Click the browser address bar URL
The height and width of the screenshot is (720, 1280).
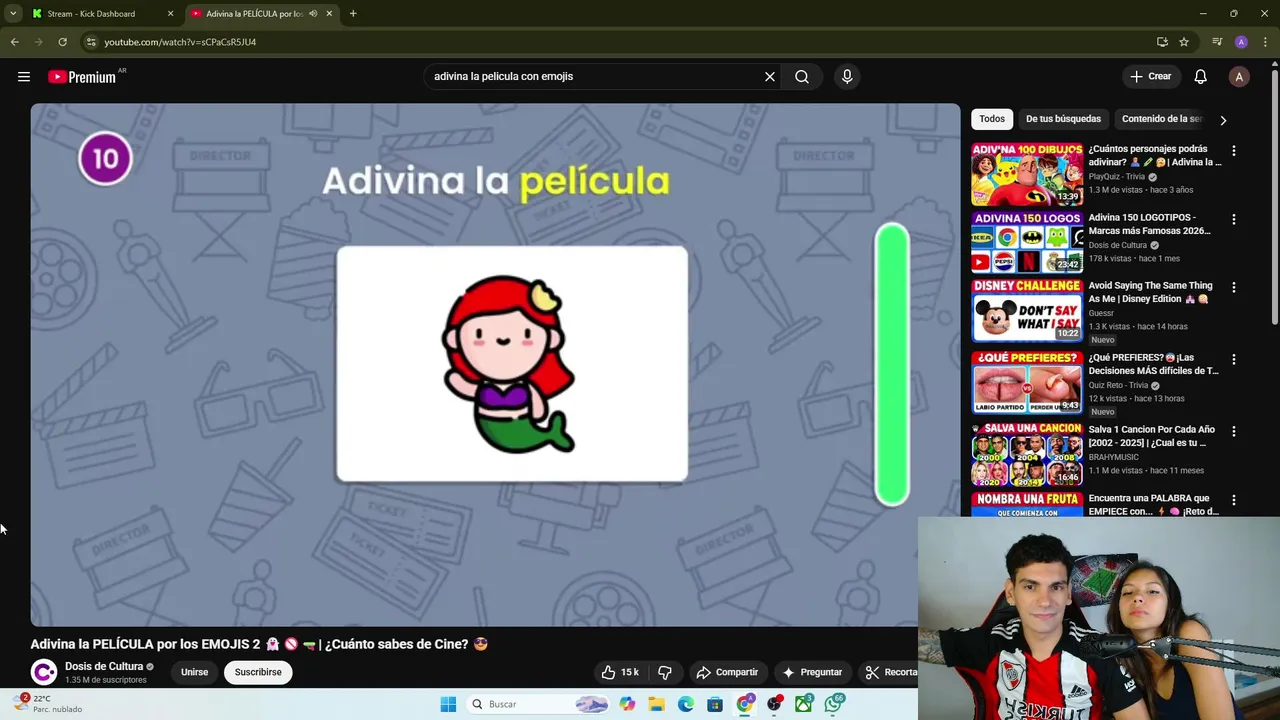point(180,42)
